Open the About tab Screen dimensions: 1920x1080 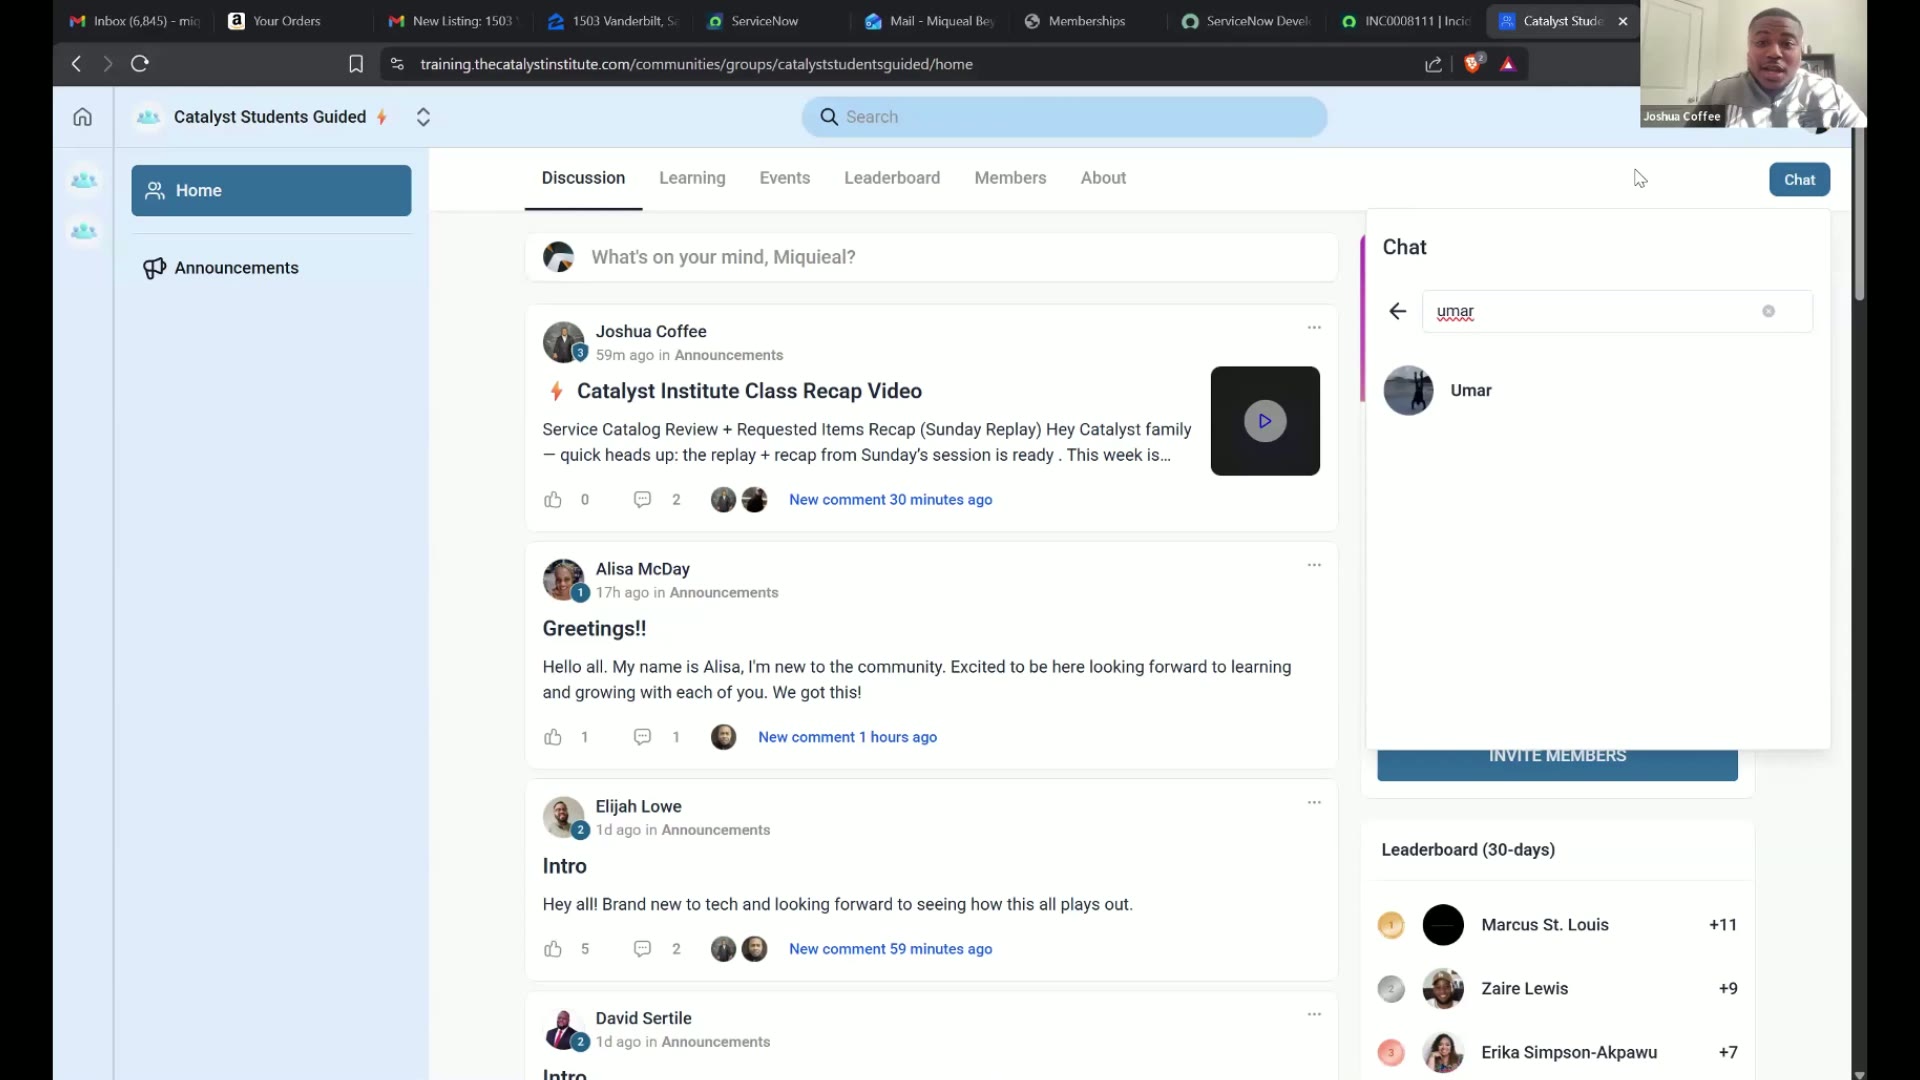click(1103, 178)
